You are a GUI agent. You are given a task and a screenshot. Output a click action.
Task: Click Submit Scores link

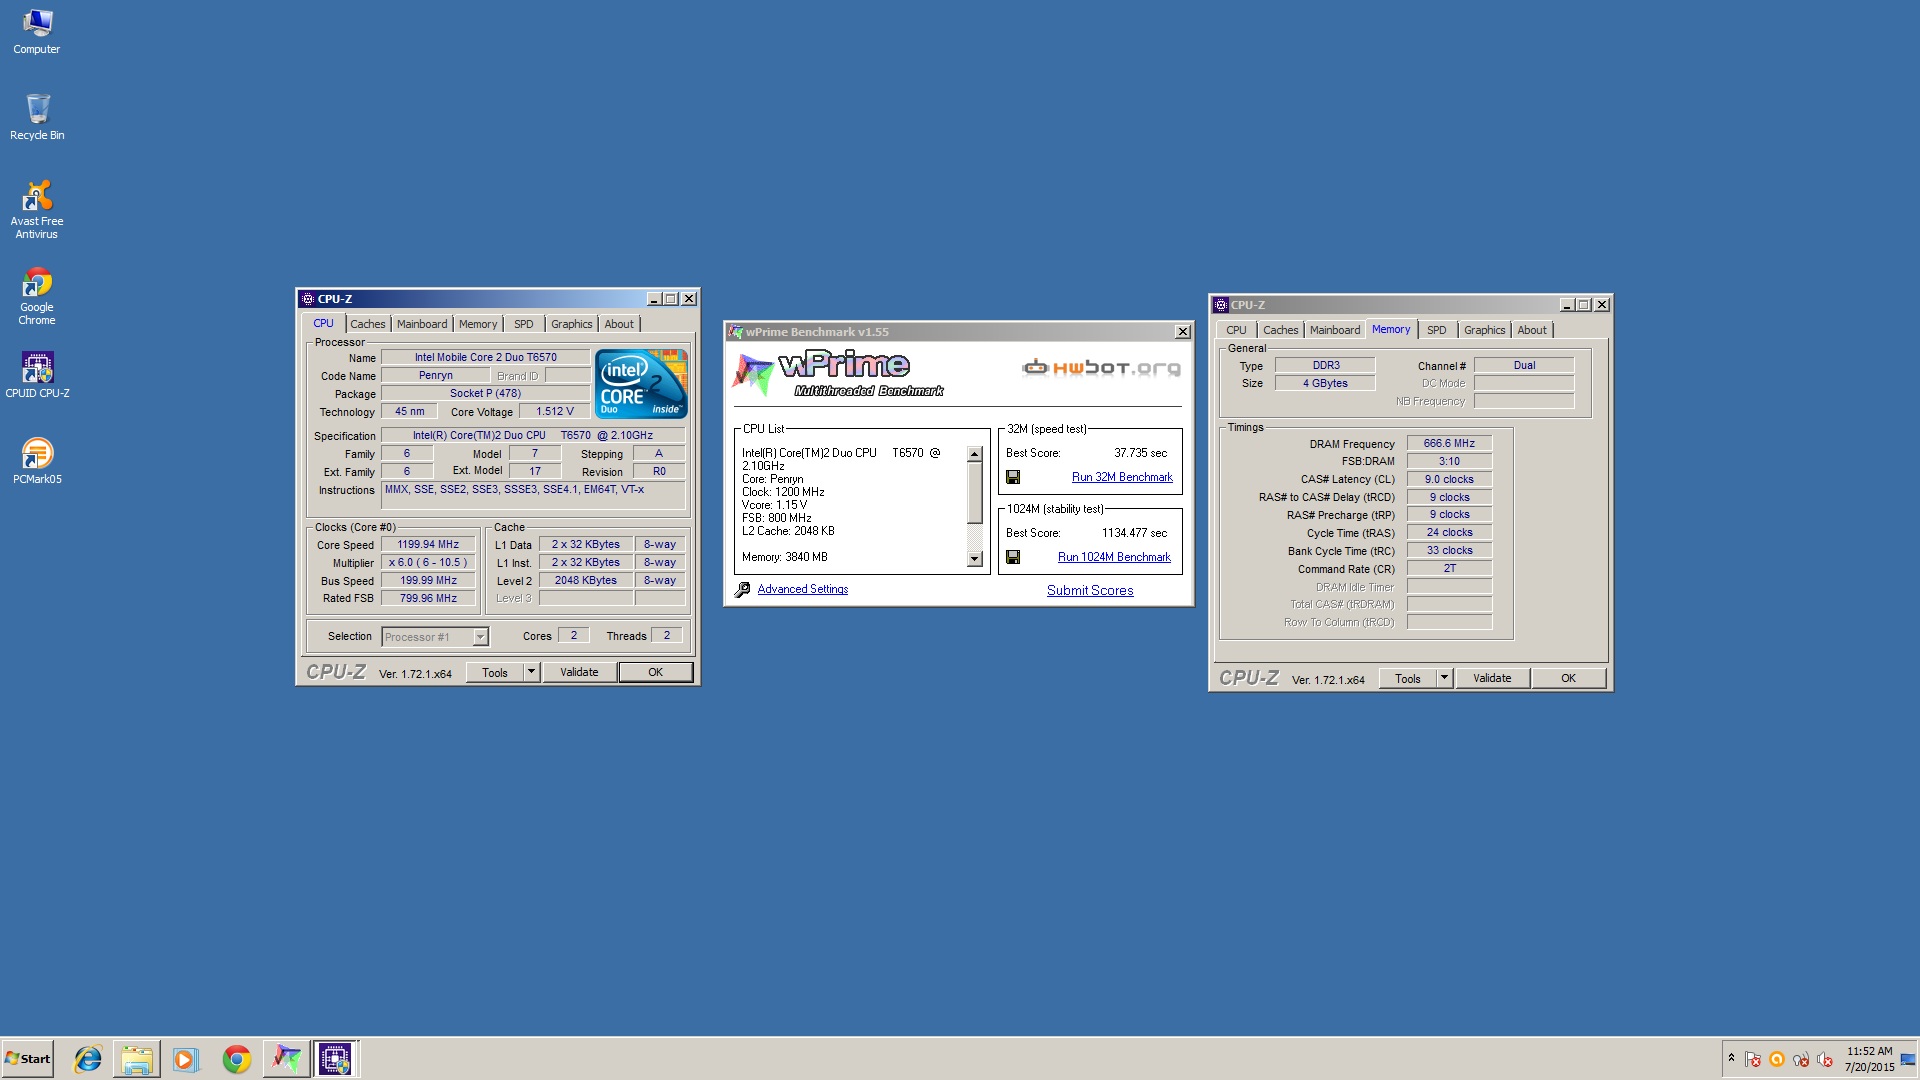[1090, 591]
